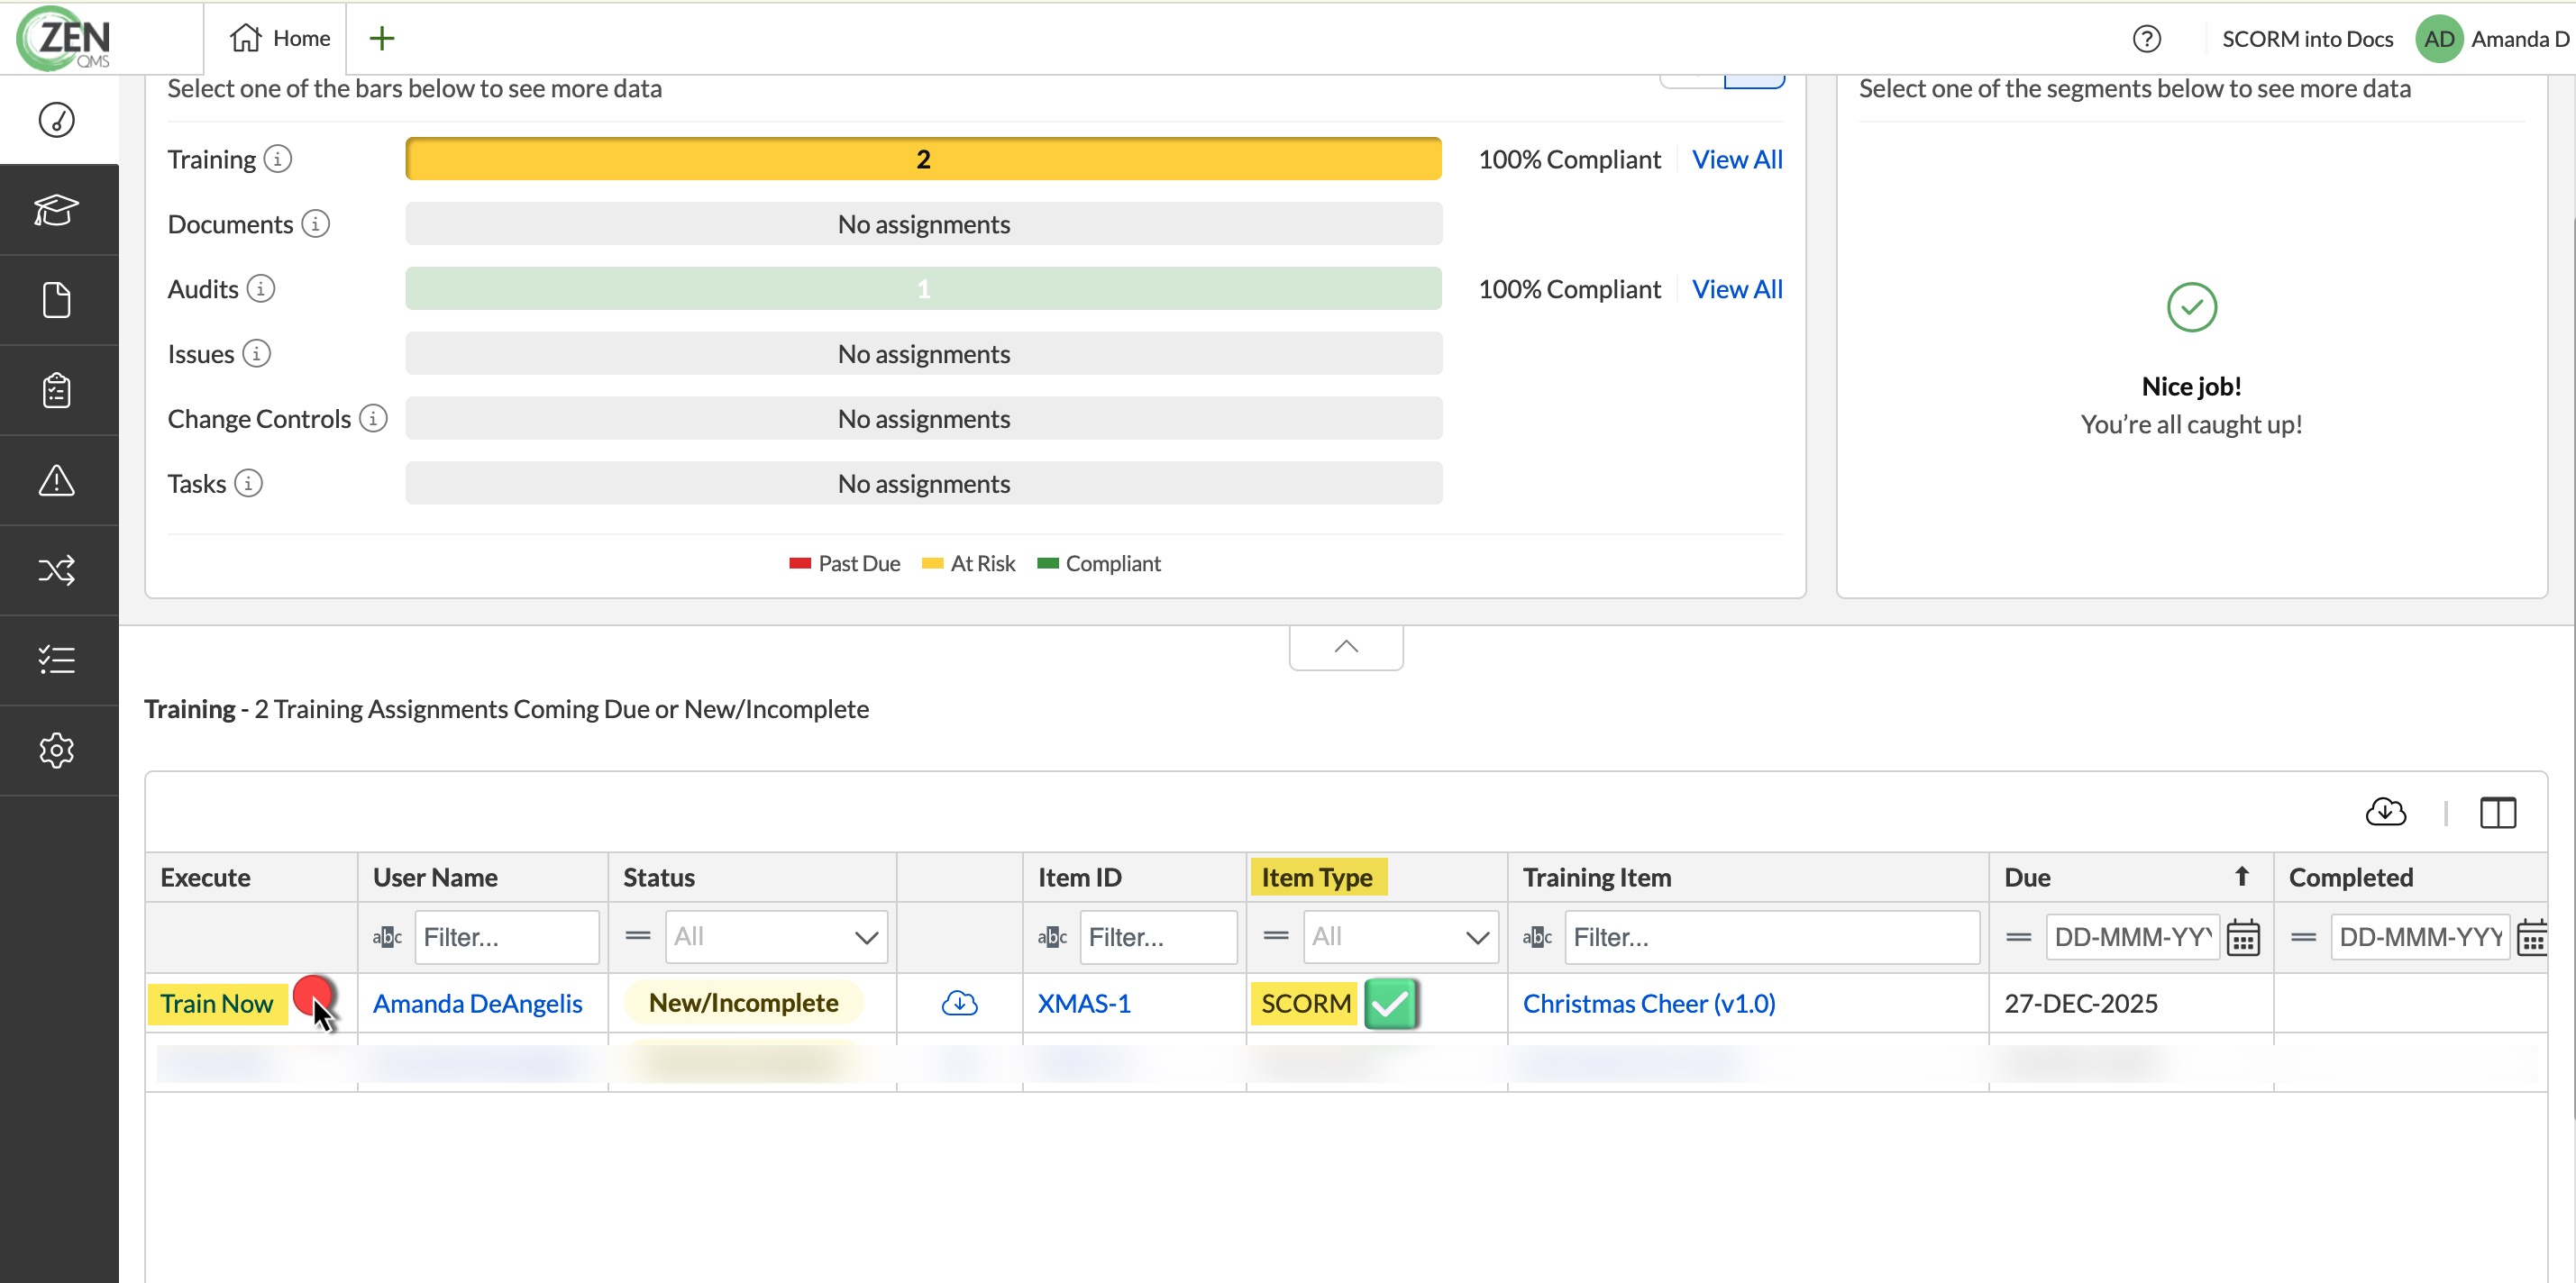Click the Completed filter equals operator
This screenshot has height=1283, width=2576.
2304,938
